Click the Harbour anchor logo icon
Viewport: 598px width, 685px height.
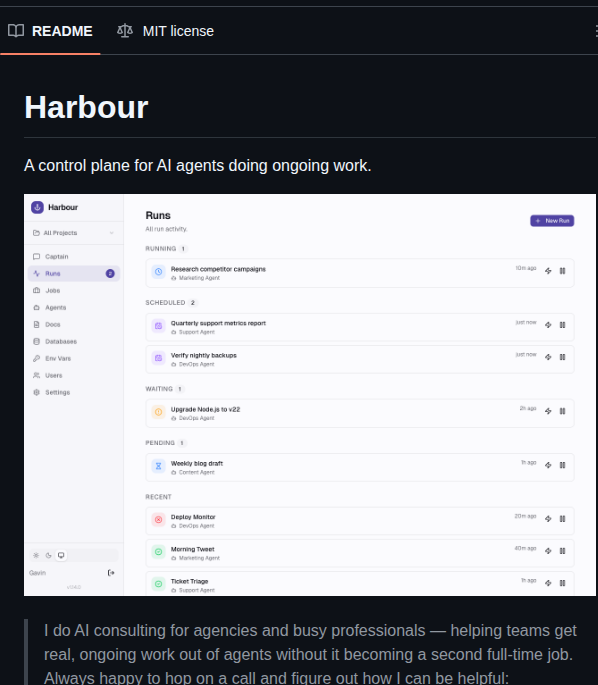pos(37,207)
